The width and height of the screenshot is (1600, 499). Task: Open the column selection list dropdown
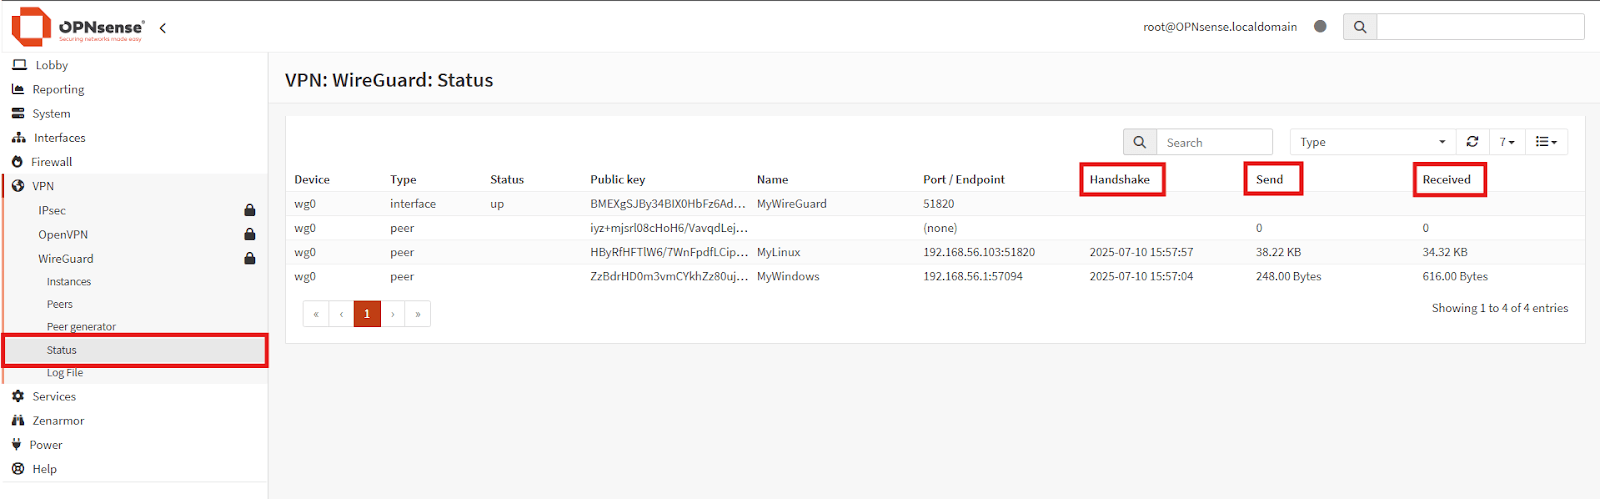click(x=1546, y=142)
